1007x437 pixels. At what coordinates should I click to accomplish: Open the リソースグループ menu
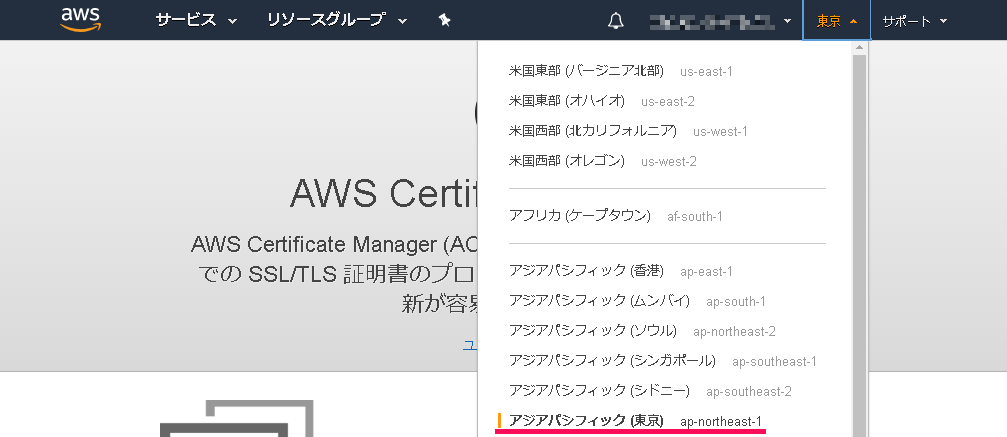pyautogui.click(x=337, y=20)
